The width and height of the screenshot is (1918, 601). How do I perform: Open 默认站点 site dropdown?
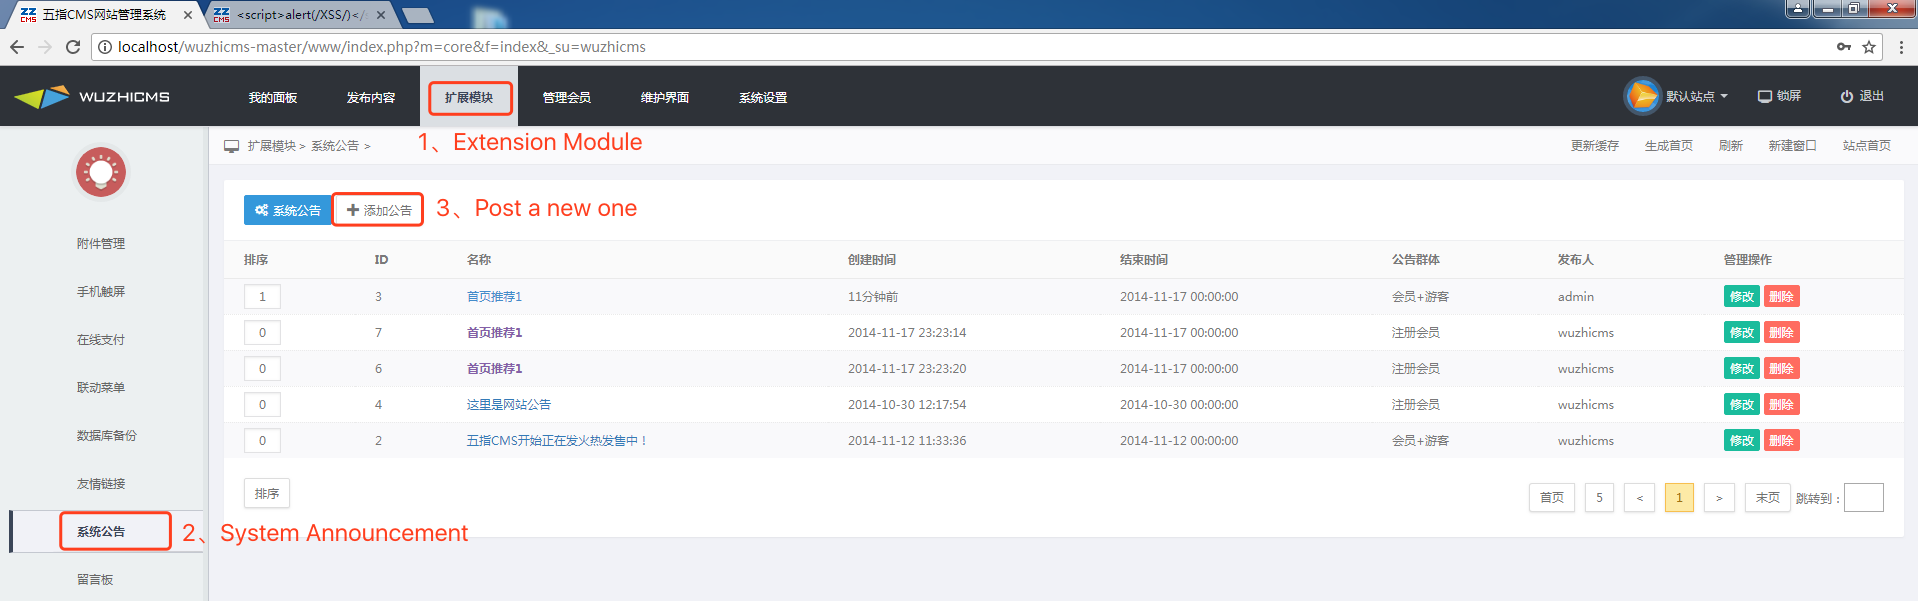(x=1696, y=97)
